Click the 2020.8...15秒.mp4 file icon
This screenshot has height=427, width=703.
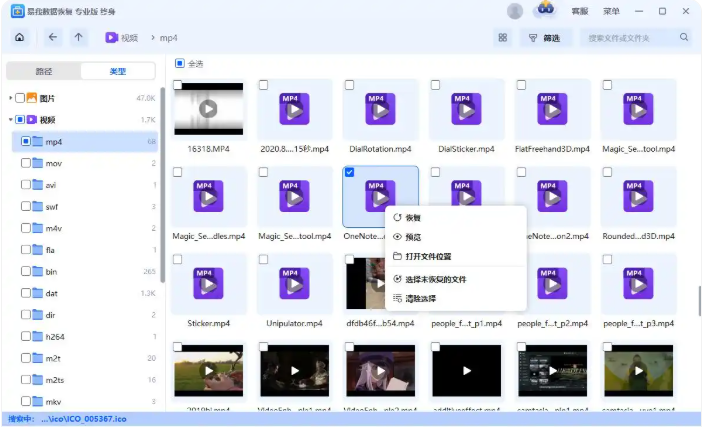point(294,109)
